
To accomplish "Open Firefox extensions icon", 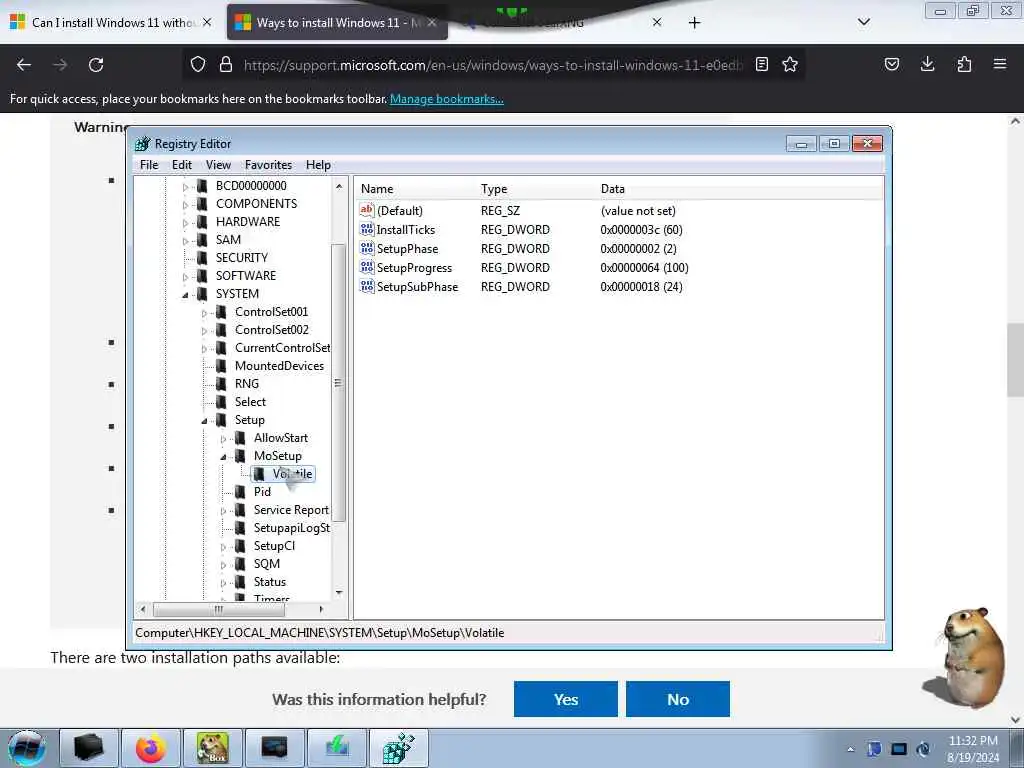I will (x=964, y=64).
